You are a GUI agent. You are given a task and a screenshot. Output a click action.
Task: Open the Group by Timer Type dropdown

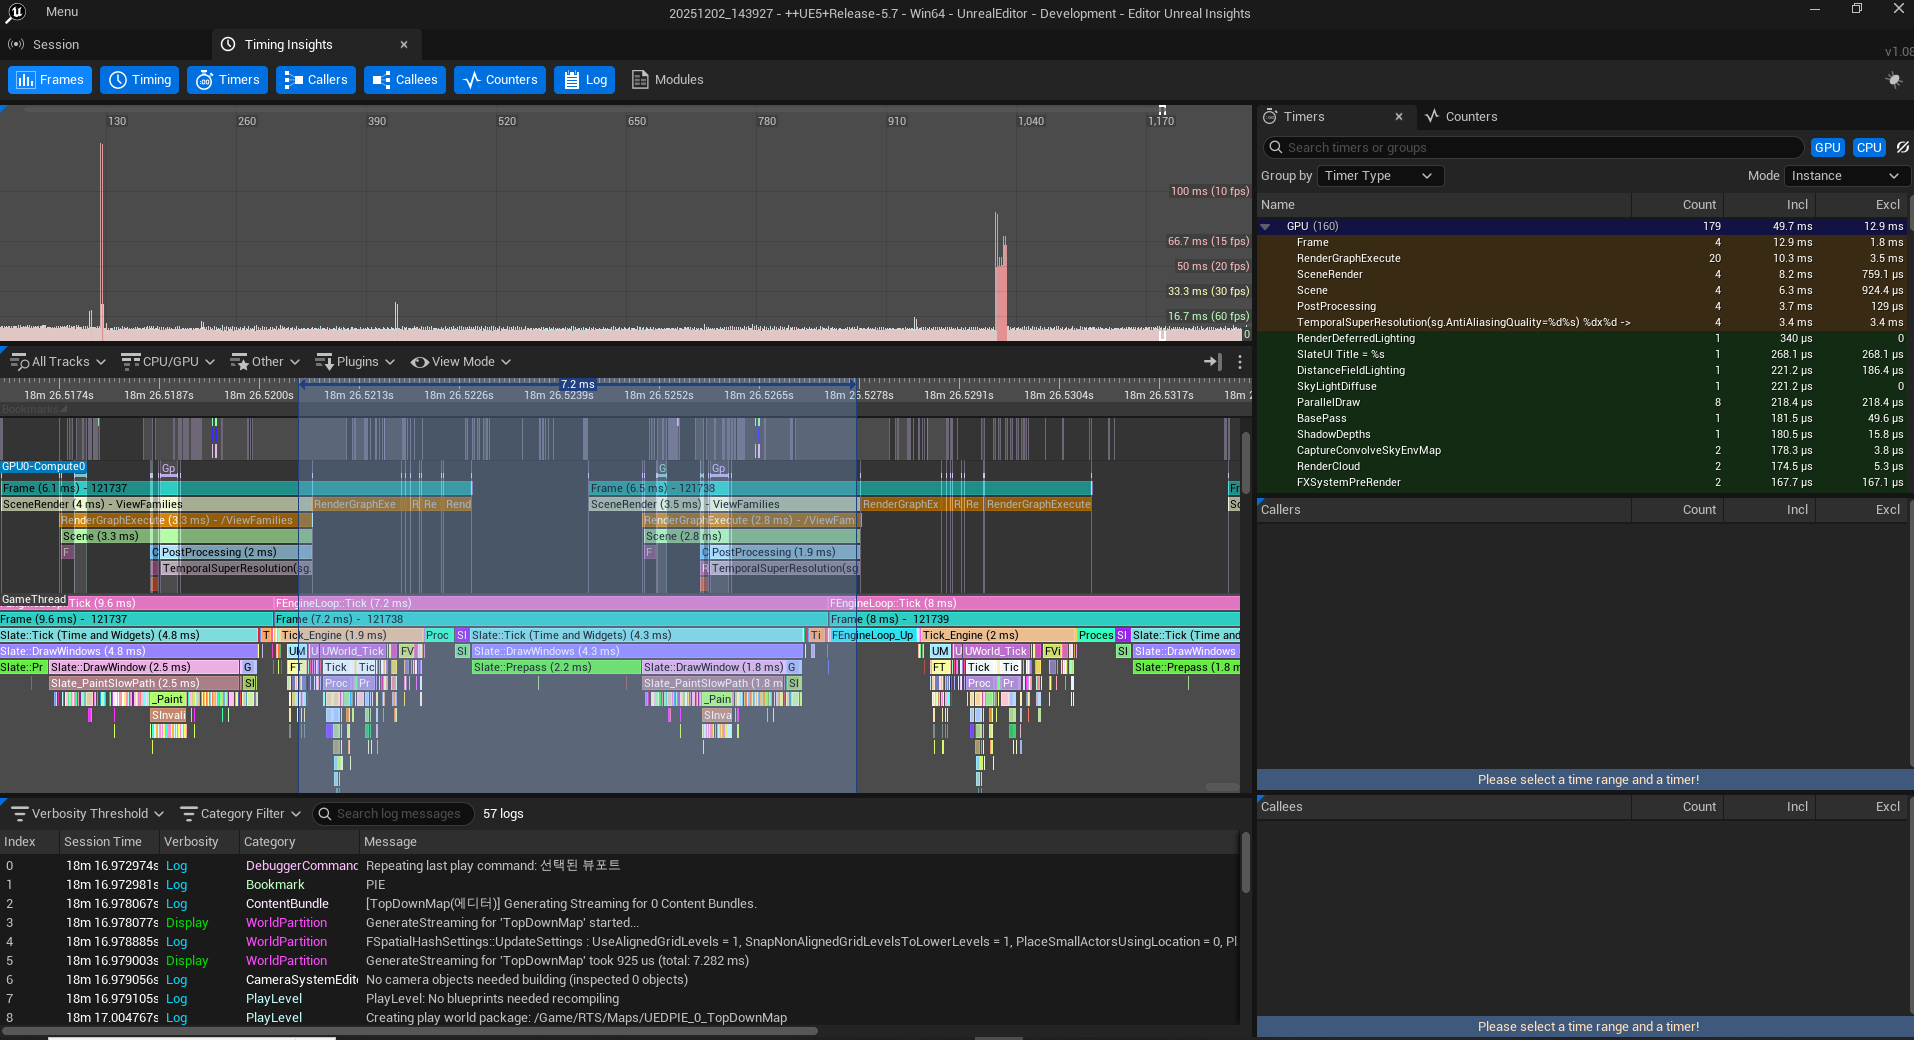click(x=1380, y=176)
